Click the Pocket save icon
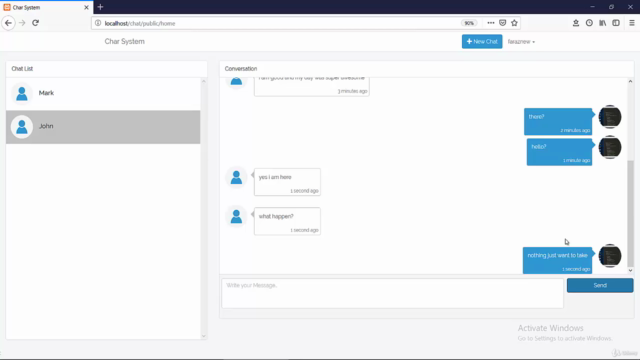The width and height of the screenshot is (640, 360). coord(502,23)
